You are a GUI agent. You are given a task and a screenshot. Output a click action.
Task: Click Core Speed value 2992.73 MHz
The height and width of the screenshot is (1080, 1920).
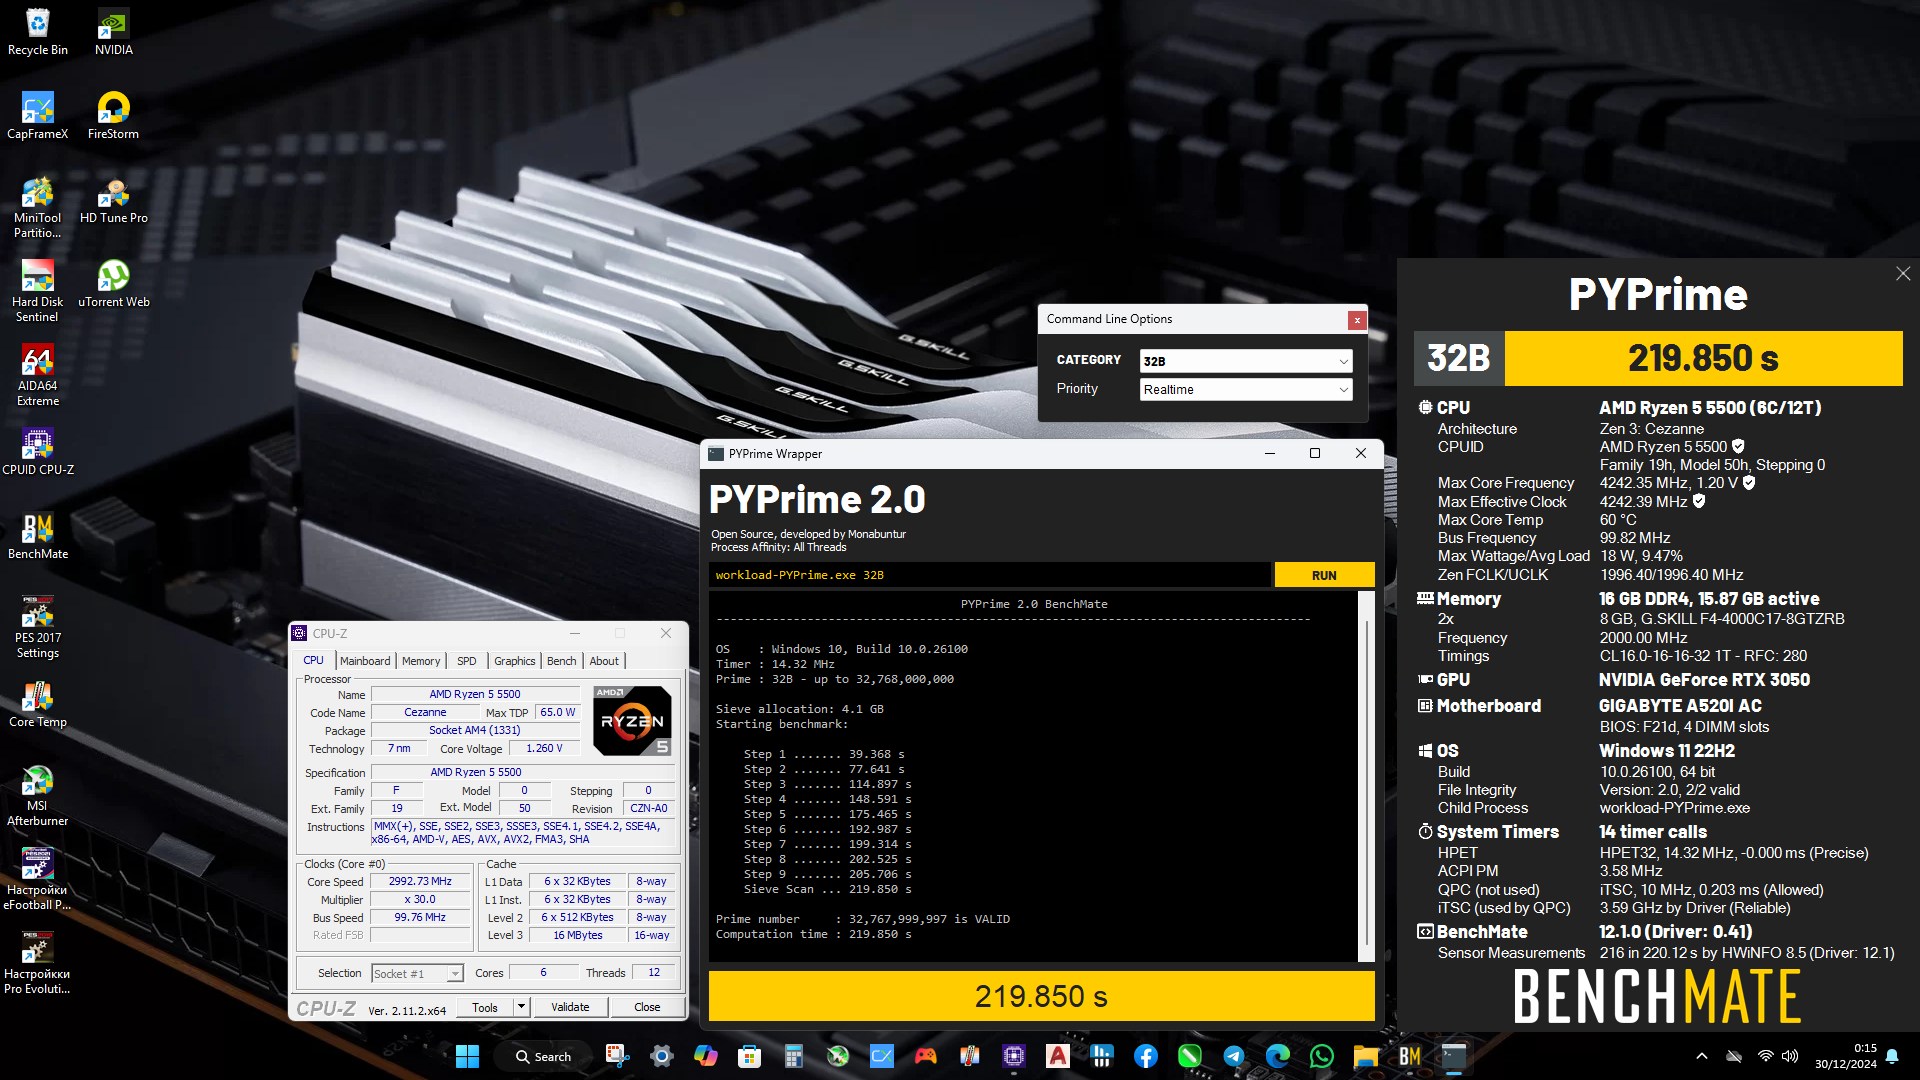point(420,882)
